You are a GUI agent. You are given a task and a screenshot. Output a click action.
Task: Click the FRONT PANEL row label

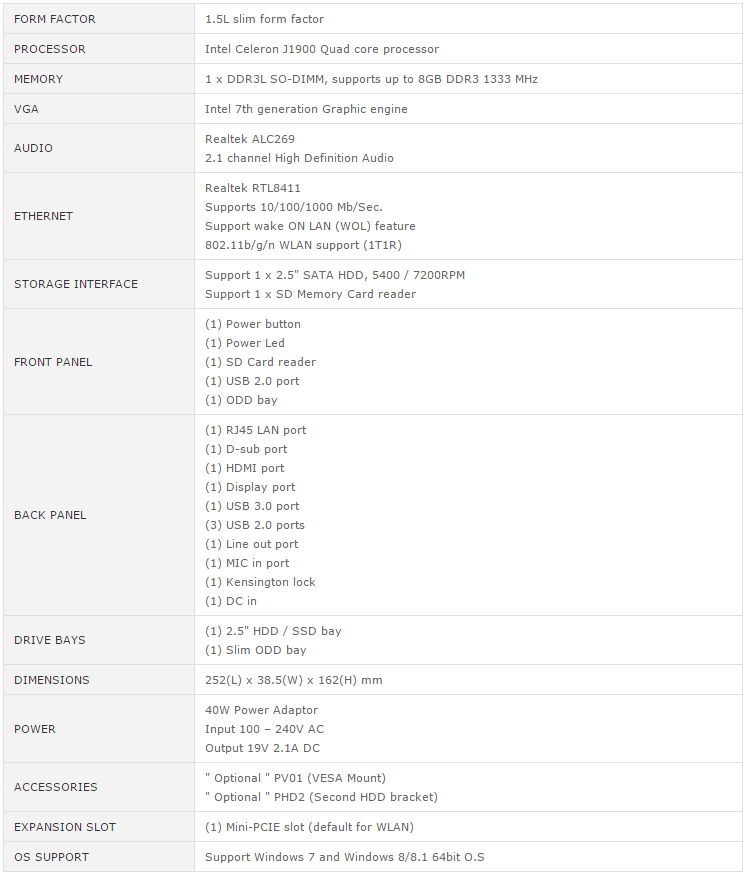tap(53, 362)
